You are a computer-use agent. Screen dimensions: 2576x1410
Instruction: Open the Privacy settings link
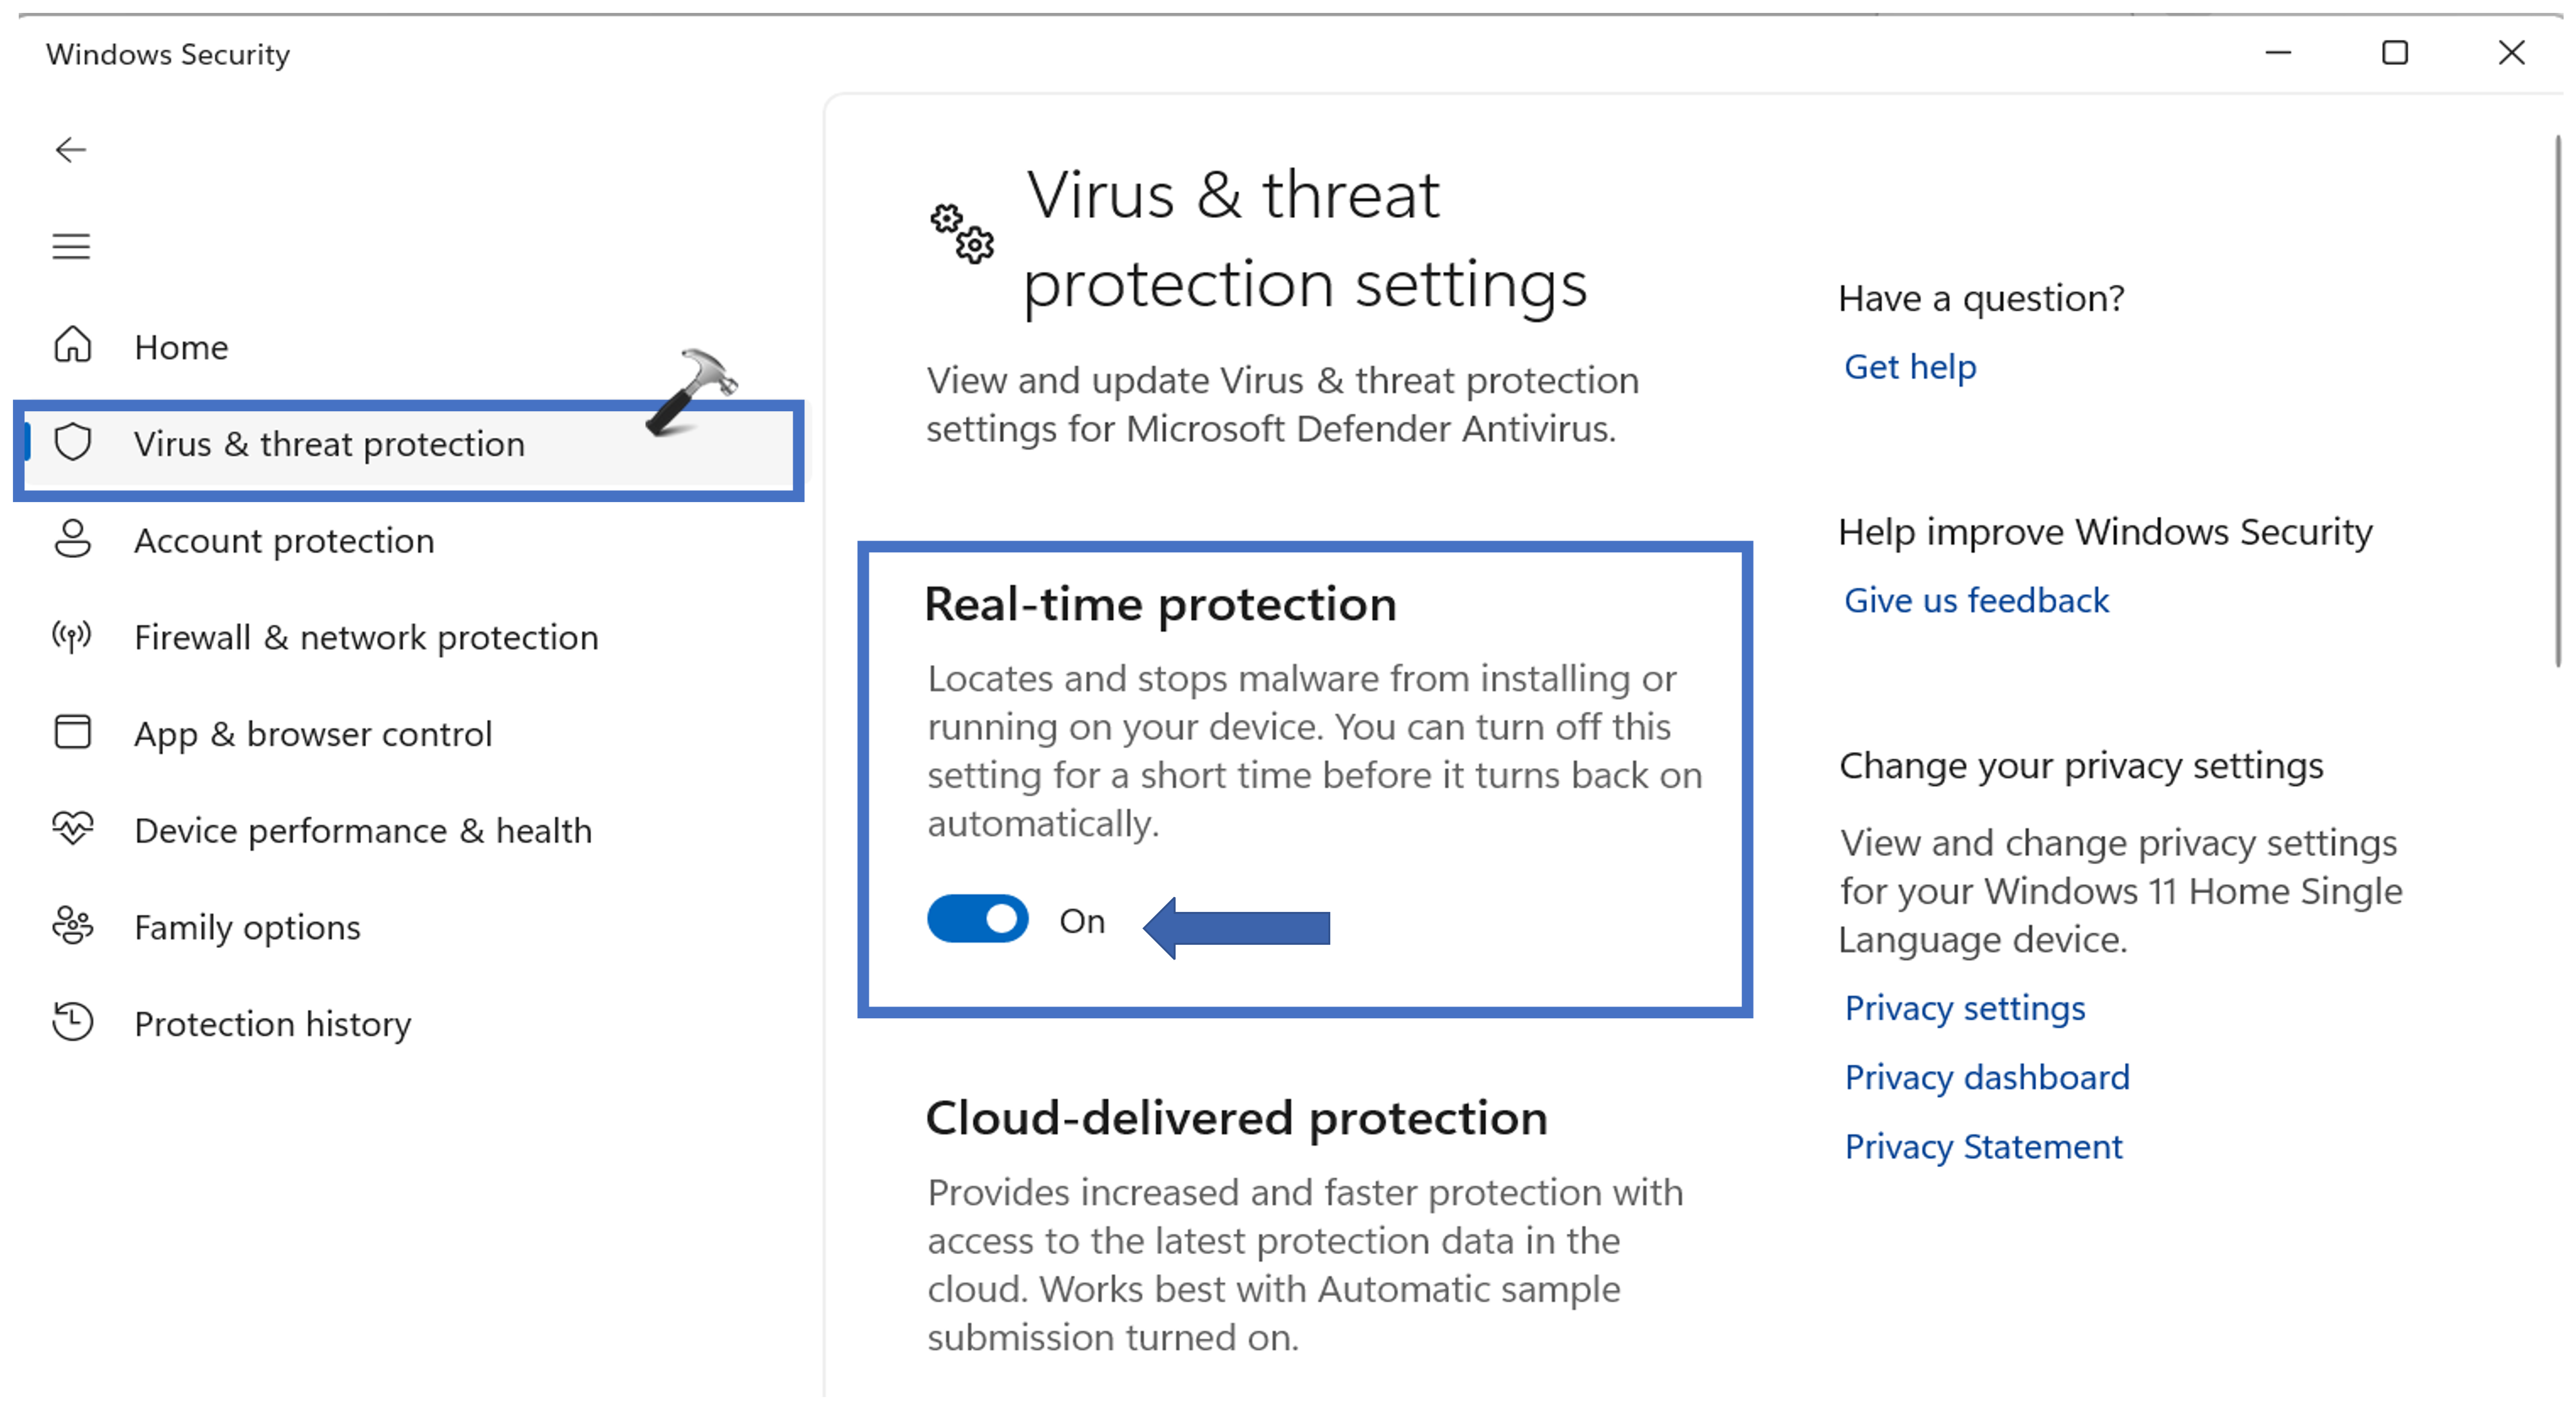[x=1964, y=1008]
